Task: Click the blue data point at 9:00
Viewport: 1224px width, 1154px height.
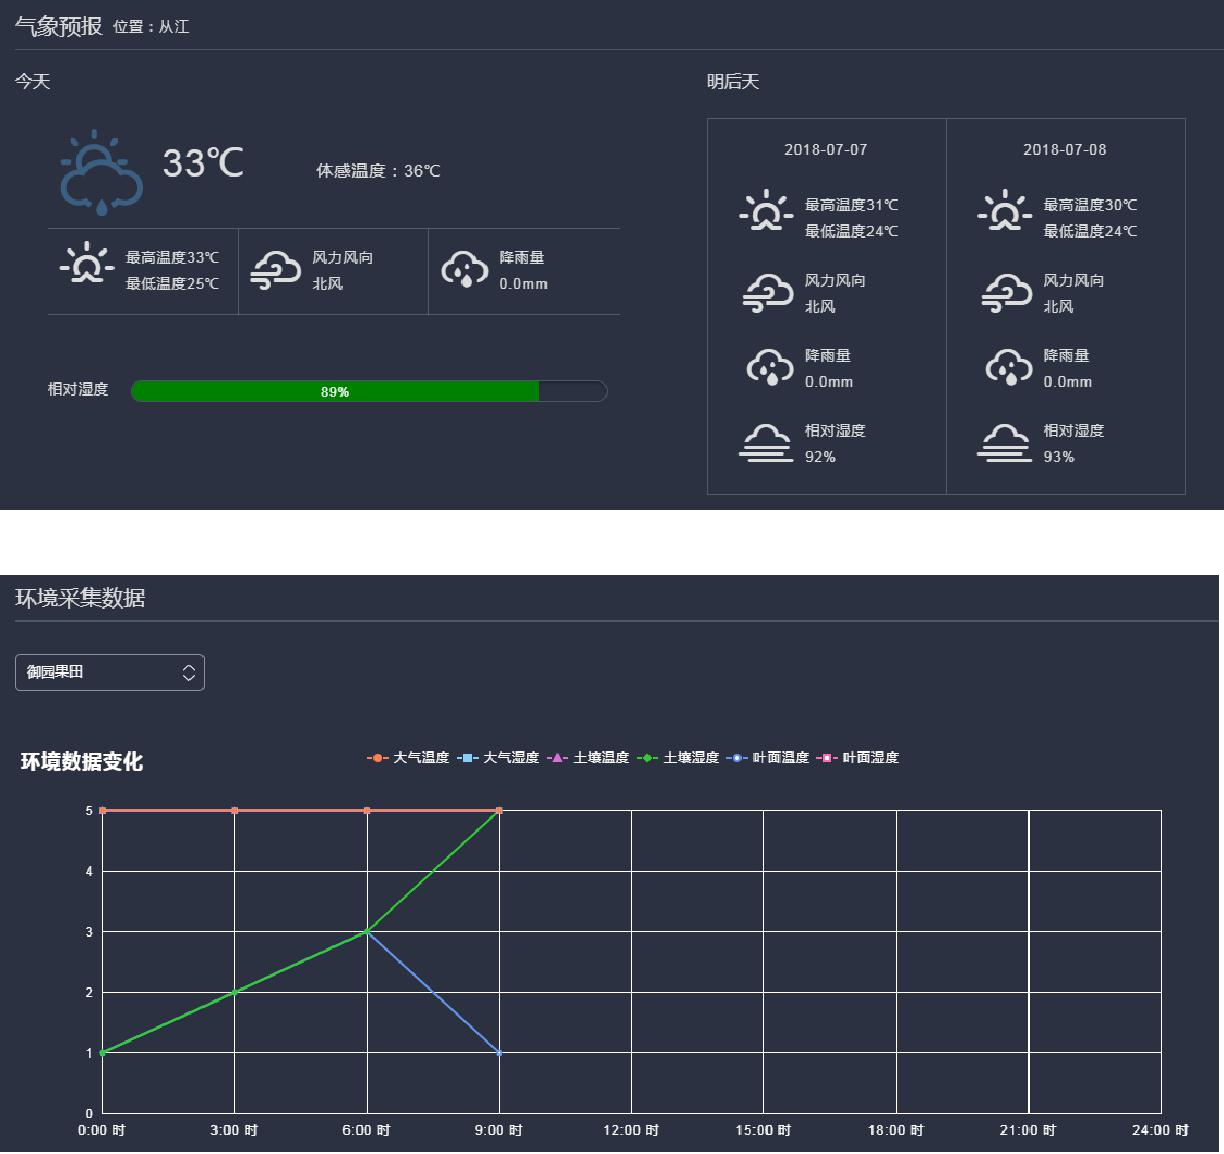Action: click(x=499, y=1053)
